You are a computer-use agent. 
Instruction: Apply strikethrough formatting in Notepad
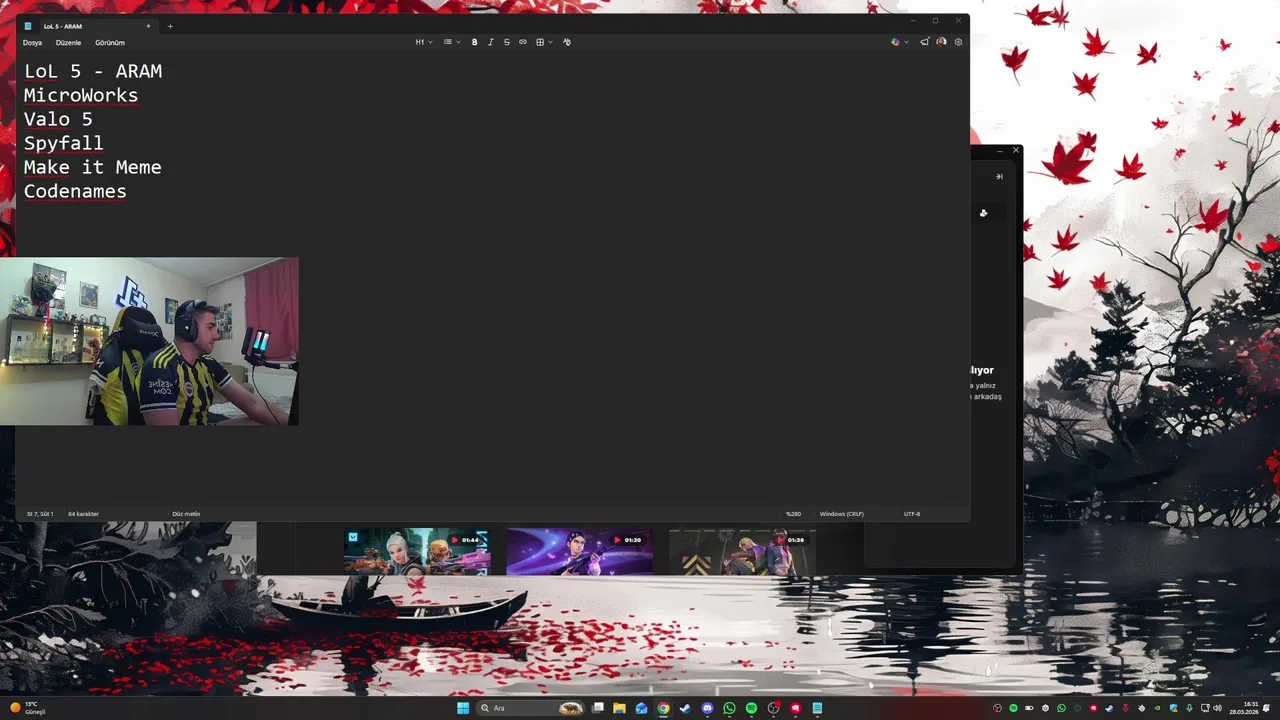point(507,42)
